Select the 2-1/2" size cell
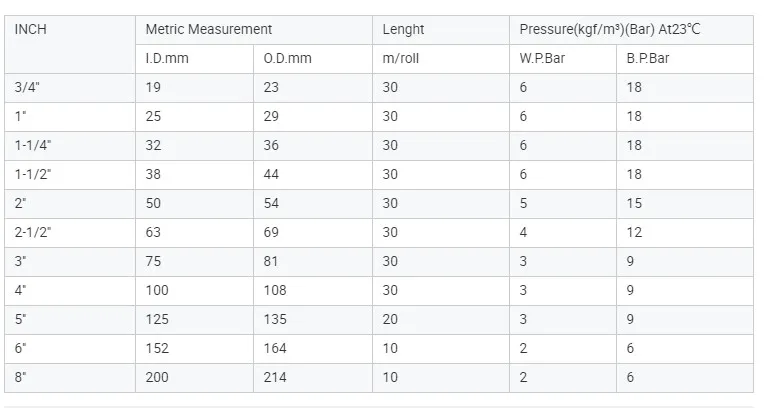The image size is (765, 408). (33, 232)
